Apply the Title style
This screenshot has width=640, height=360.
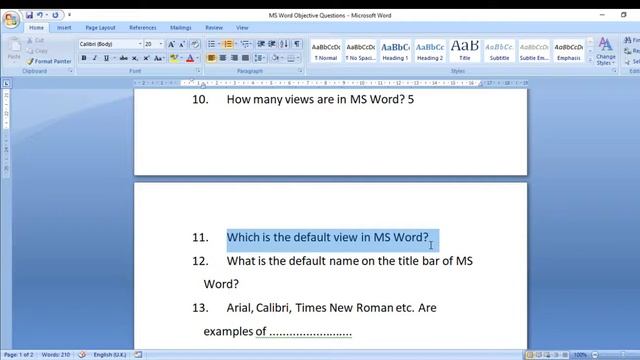point(464,51)
